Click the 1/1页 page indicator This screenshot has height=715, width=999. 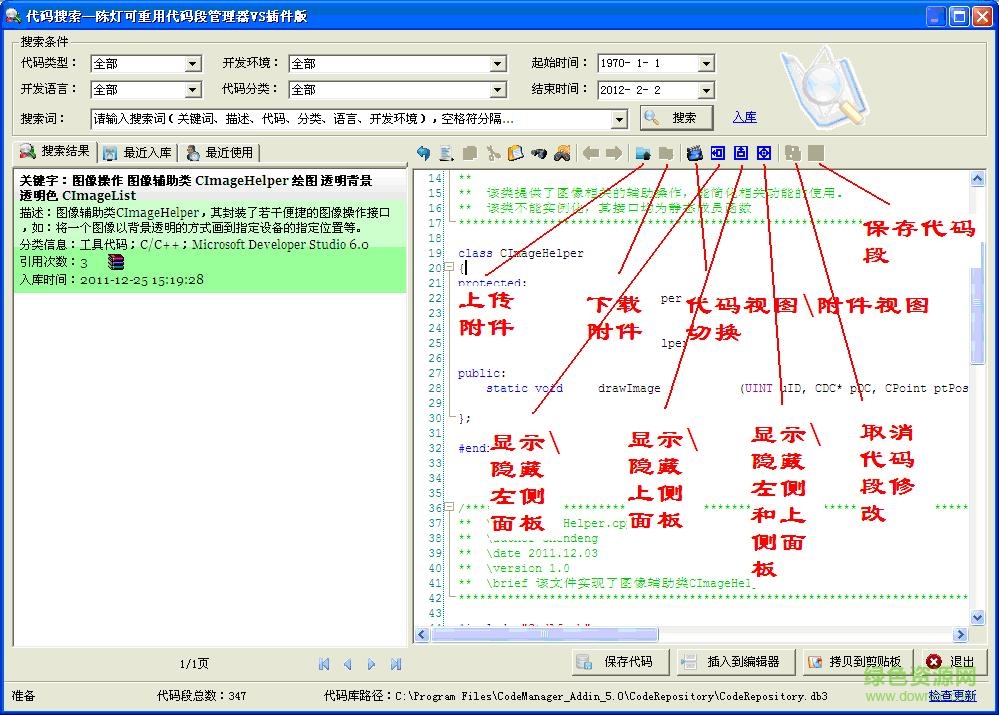pyautogui.click(x=194, y=664)
